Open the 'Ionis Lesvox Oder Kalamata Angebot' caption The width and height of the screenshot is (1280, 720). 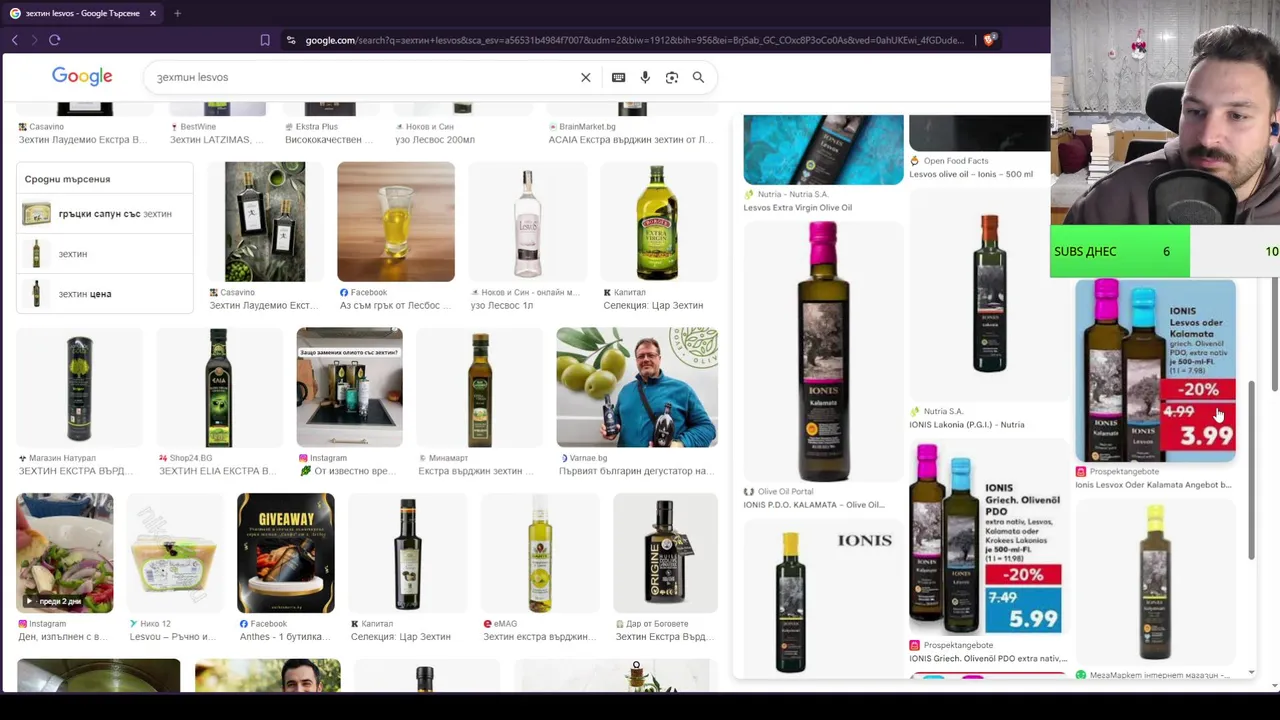[1153, 485]
